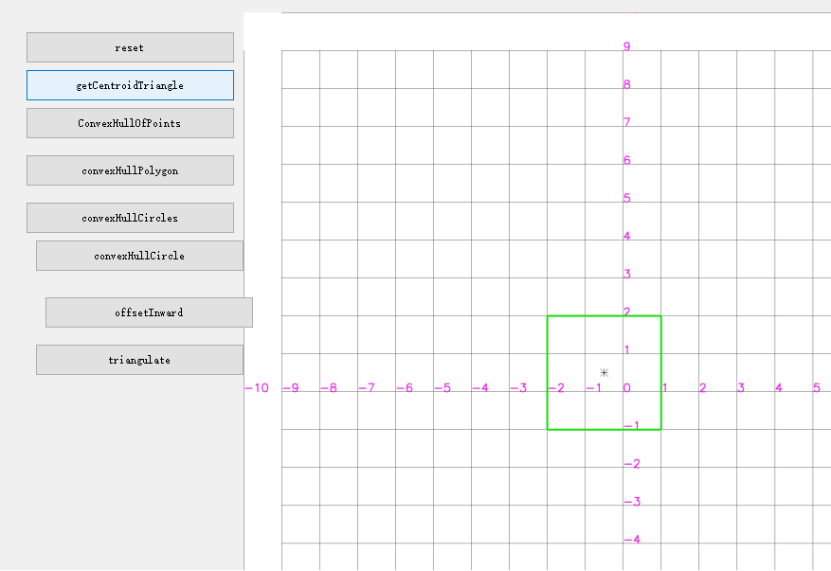Screen dimensions: 831x571
Task: Click the y-axis label 4
Action: [x=627, y=236]
